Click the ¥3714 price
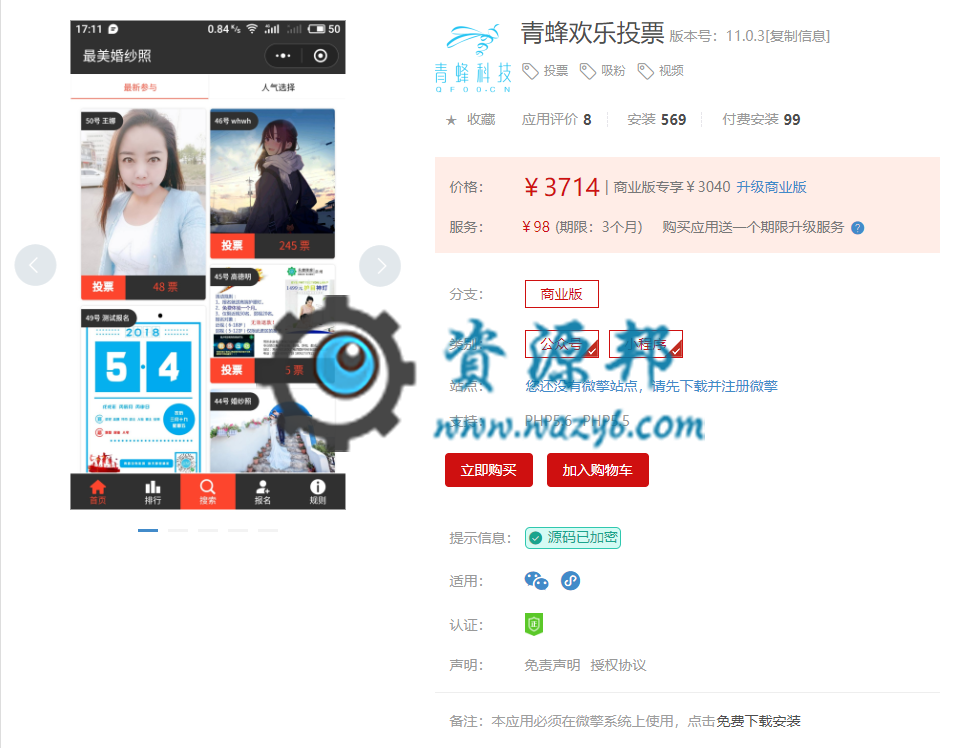 562,187
